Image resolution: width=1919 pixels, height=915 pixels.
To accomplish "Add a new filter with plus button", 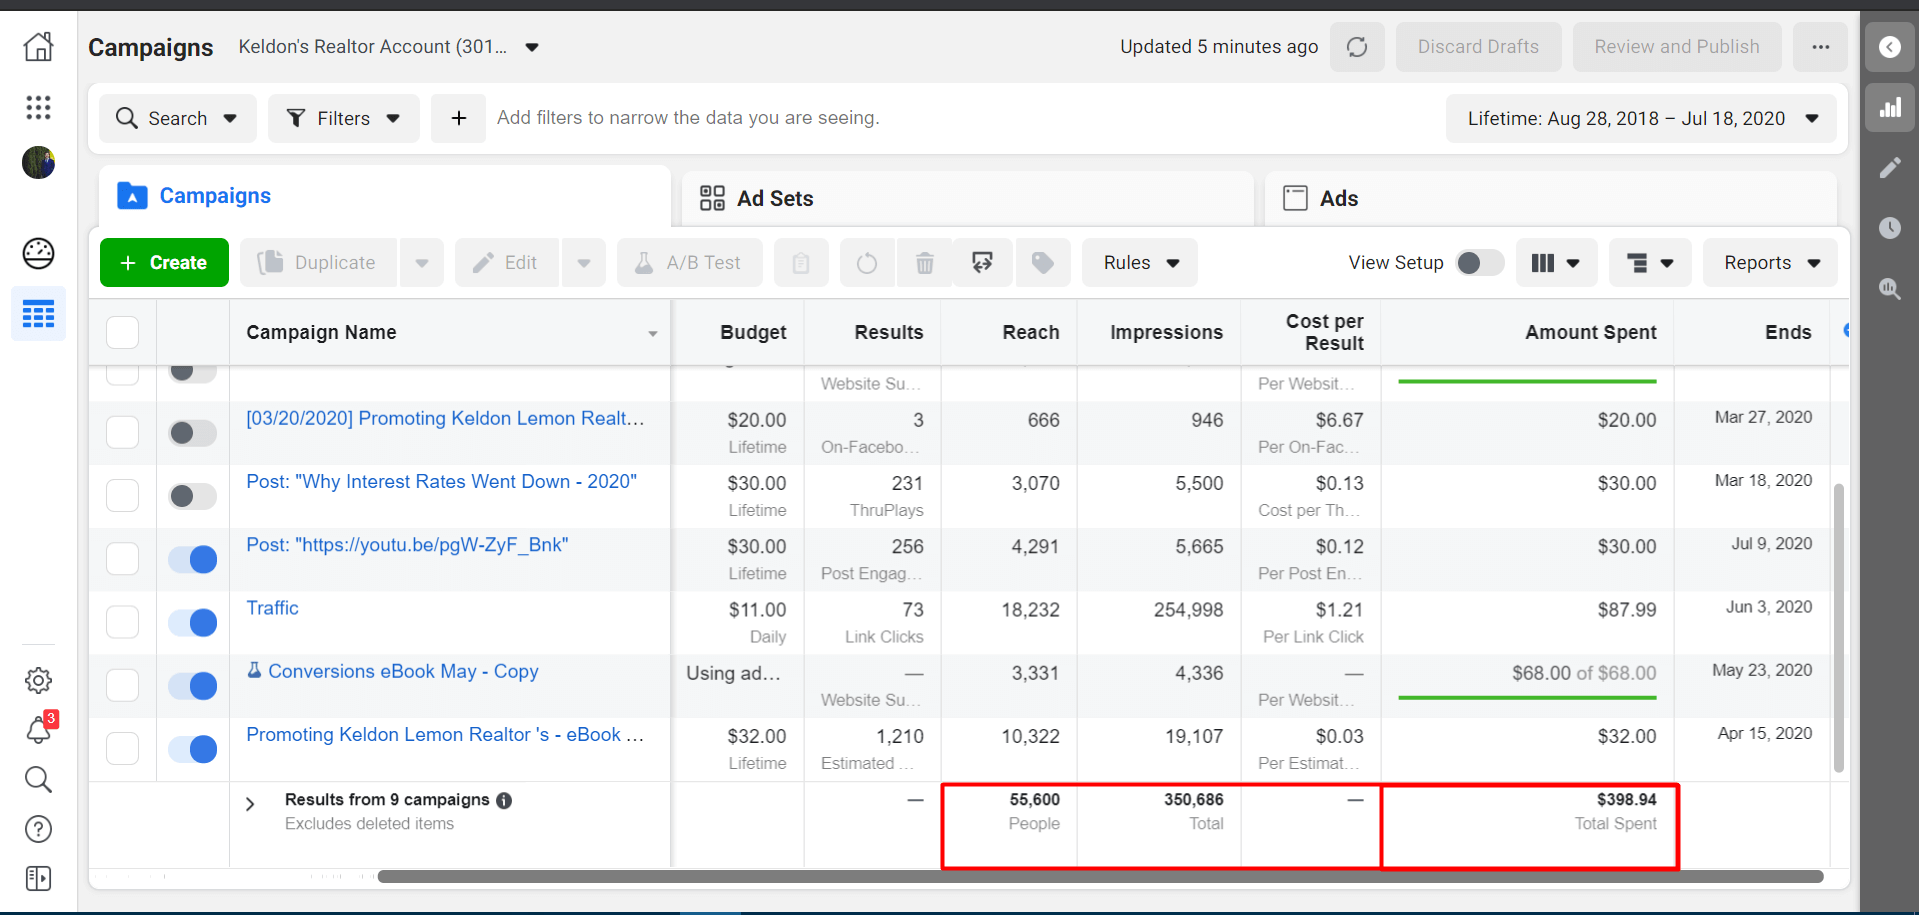I will point(458,118).
